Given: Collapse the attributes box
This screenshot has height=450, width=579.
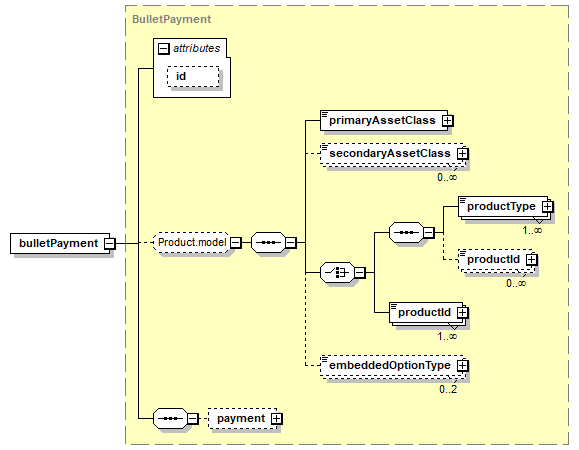Looking at the screenshot, I should [x=164, y=49].
